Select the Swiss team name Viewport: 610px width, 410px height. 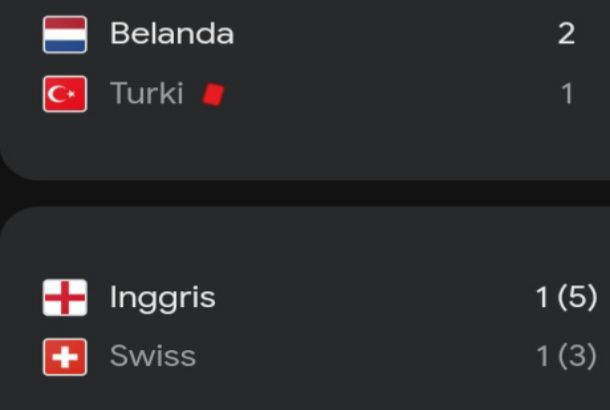(152, 357)
